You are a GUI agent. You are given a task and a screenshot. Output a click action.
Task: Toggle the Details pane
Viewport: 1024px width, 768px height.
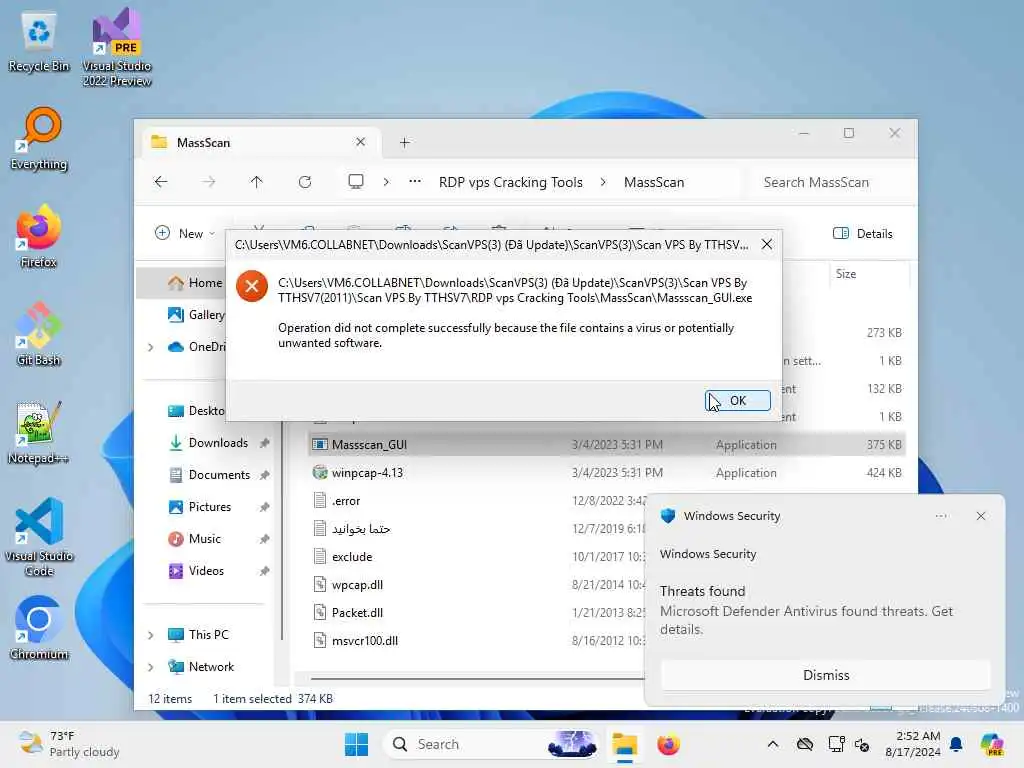click(863, 233)
